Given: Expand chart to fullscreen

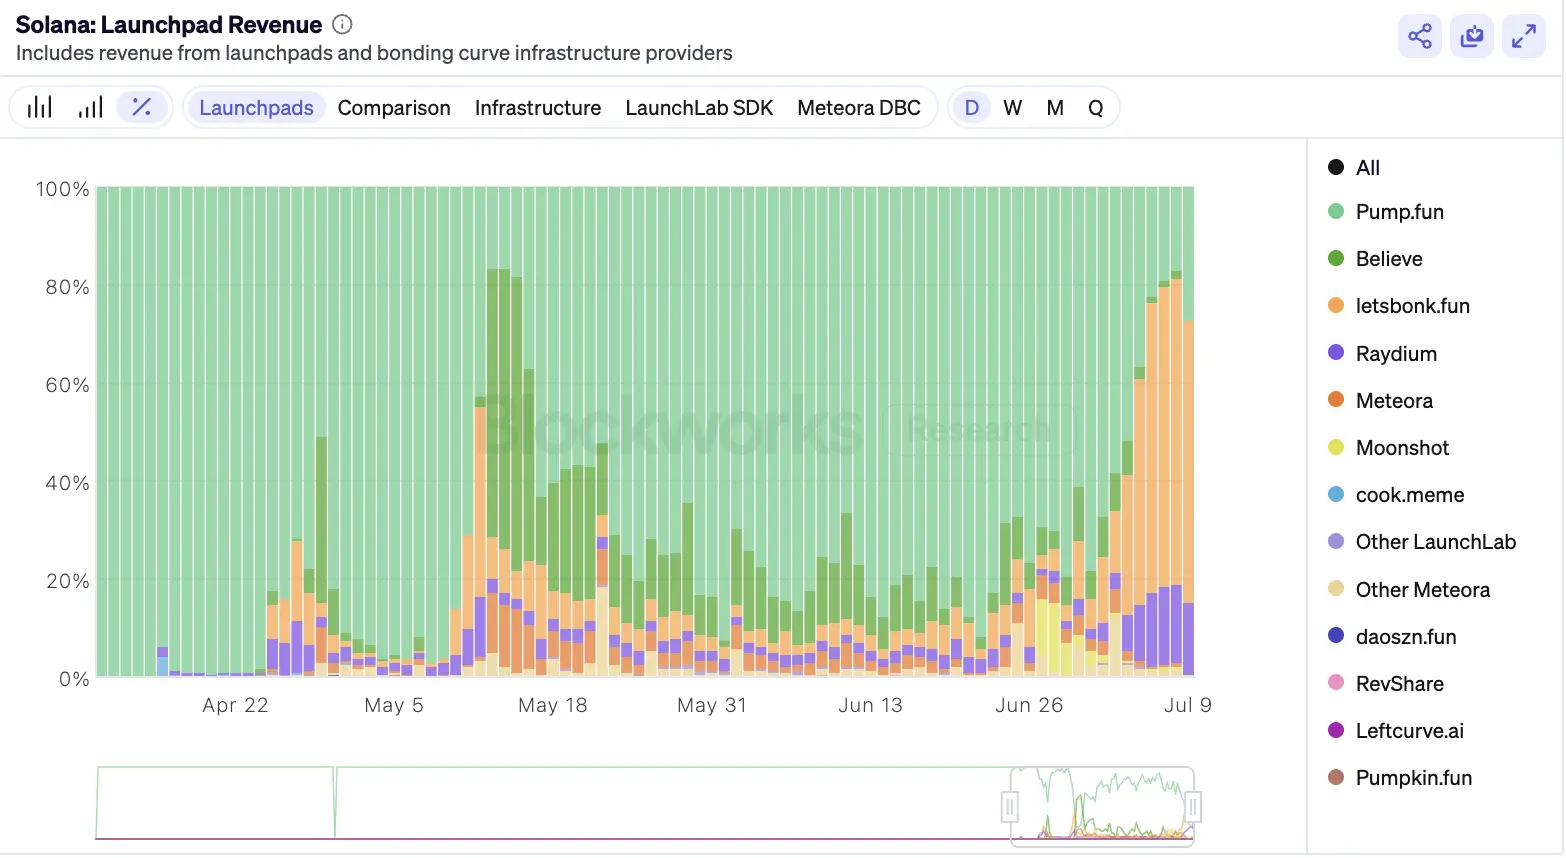Looking at the screenshot, I should [1523, 37].
